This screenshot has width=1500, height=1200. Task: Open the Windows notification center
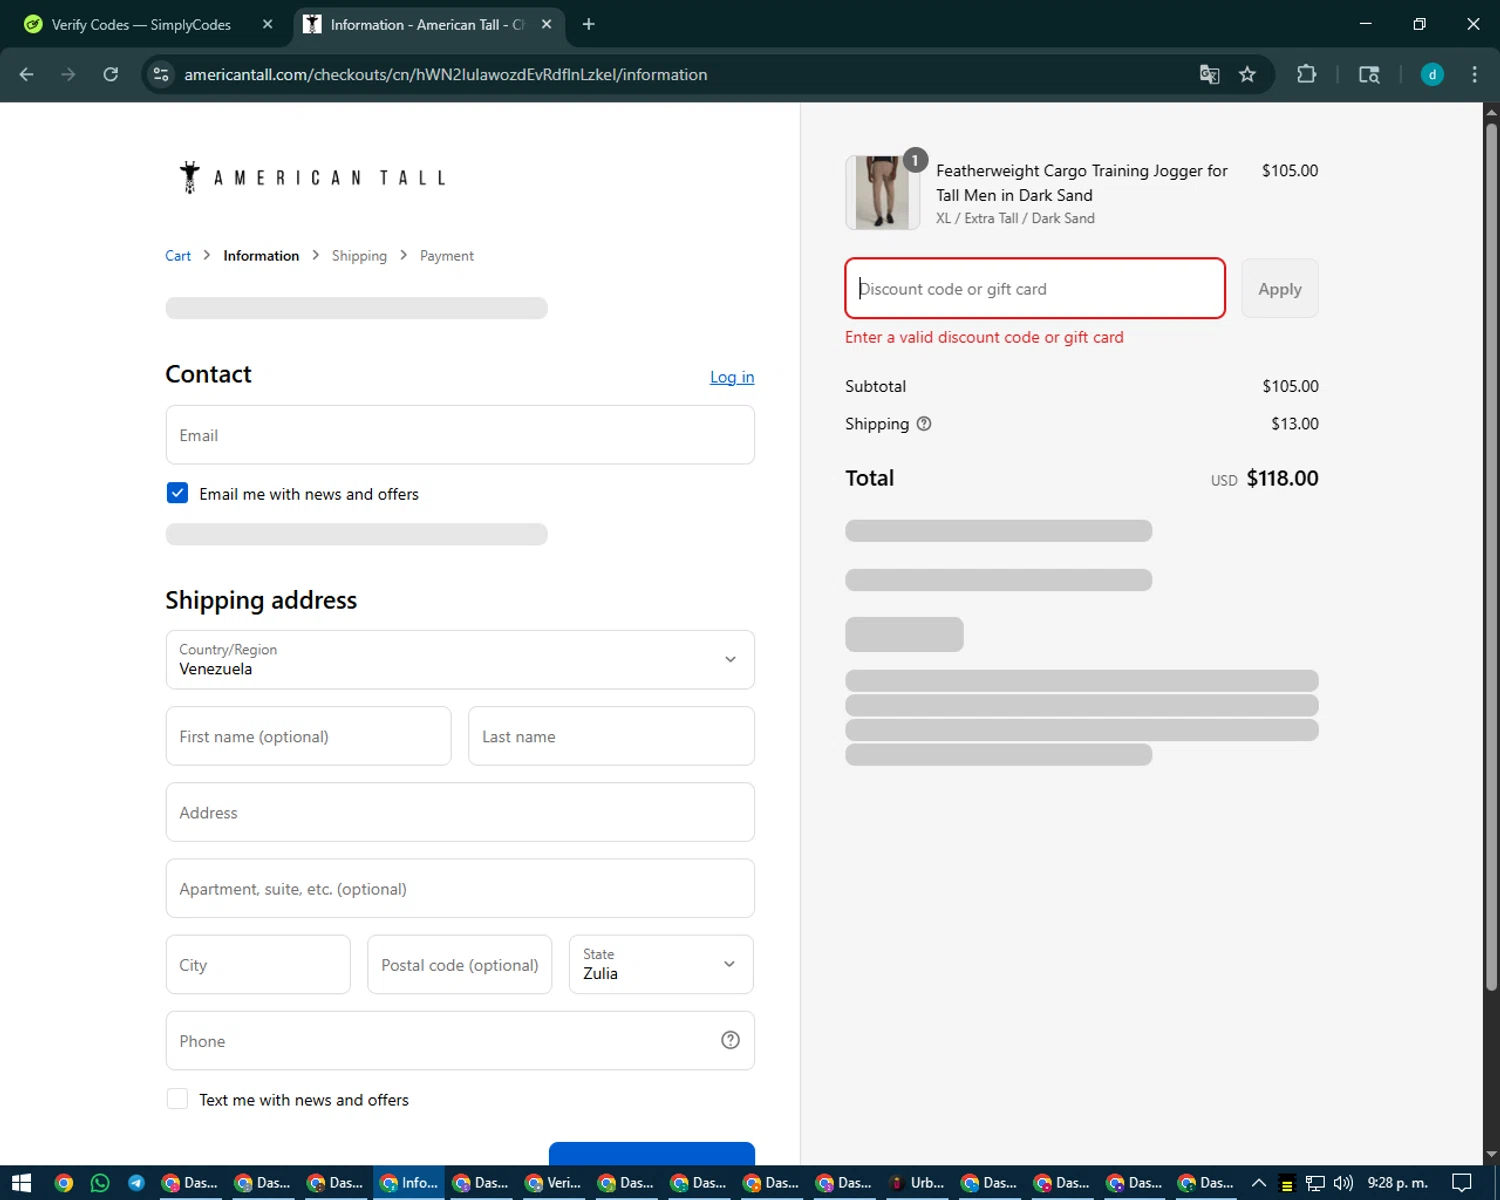(x=1462, y=1183)
